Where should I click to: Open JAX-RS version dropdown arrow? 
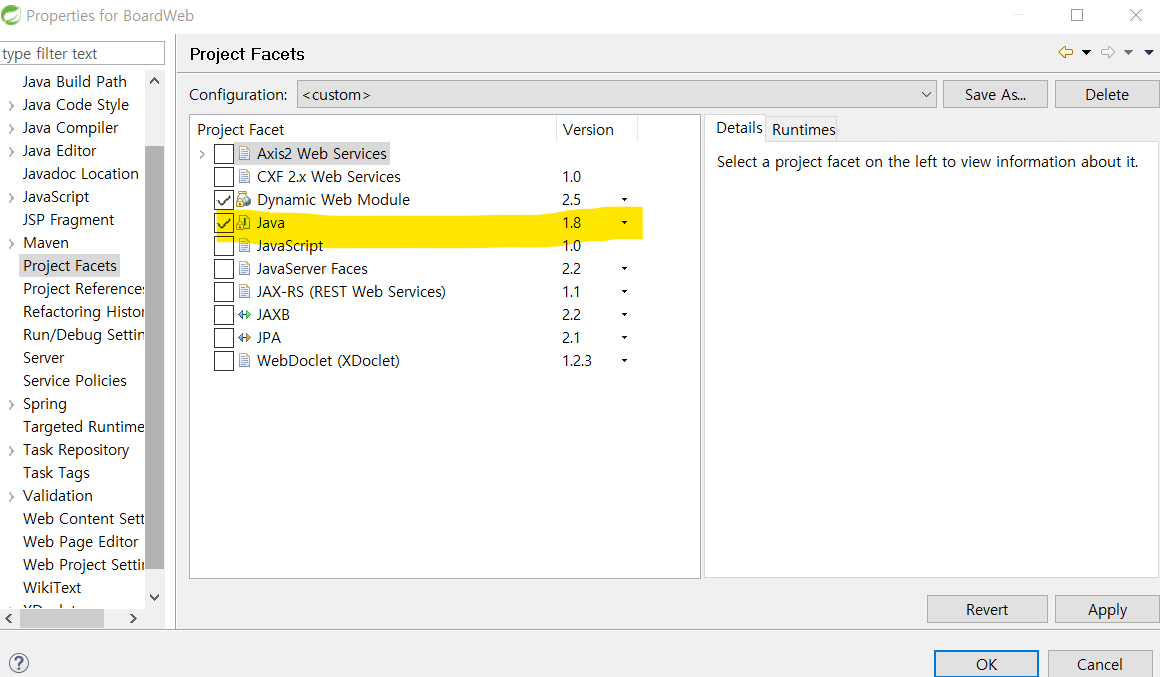624,292
